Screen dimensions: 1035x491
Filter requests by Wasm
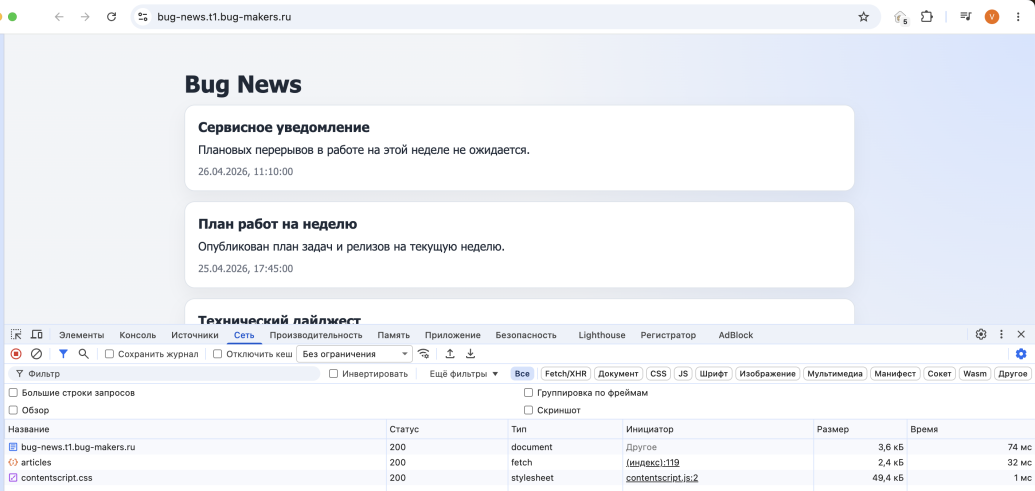pyautogui.click(x=974, y=374)
